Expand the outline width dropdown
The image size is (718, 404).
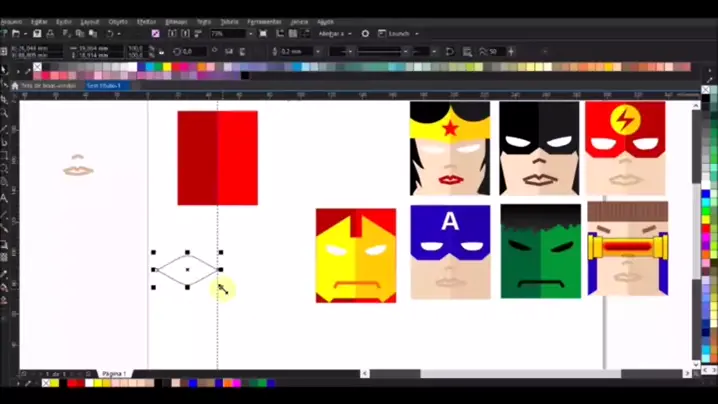point(317,52)
